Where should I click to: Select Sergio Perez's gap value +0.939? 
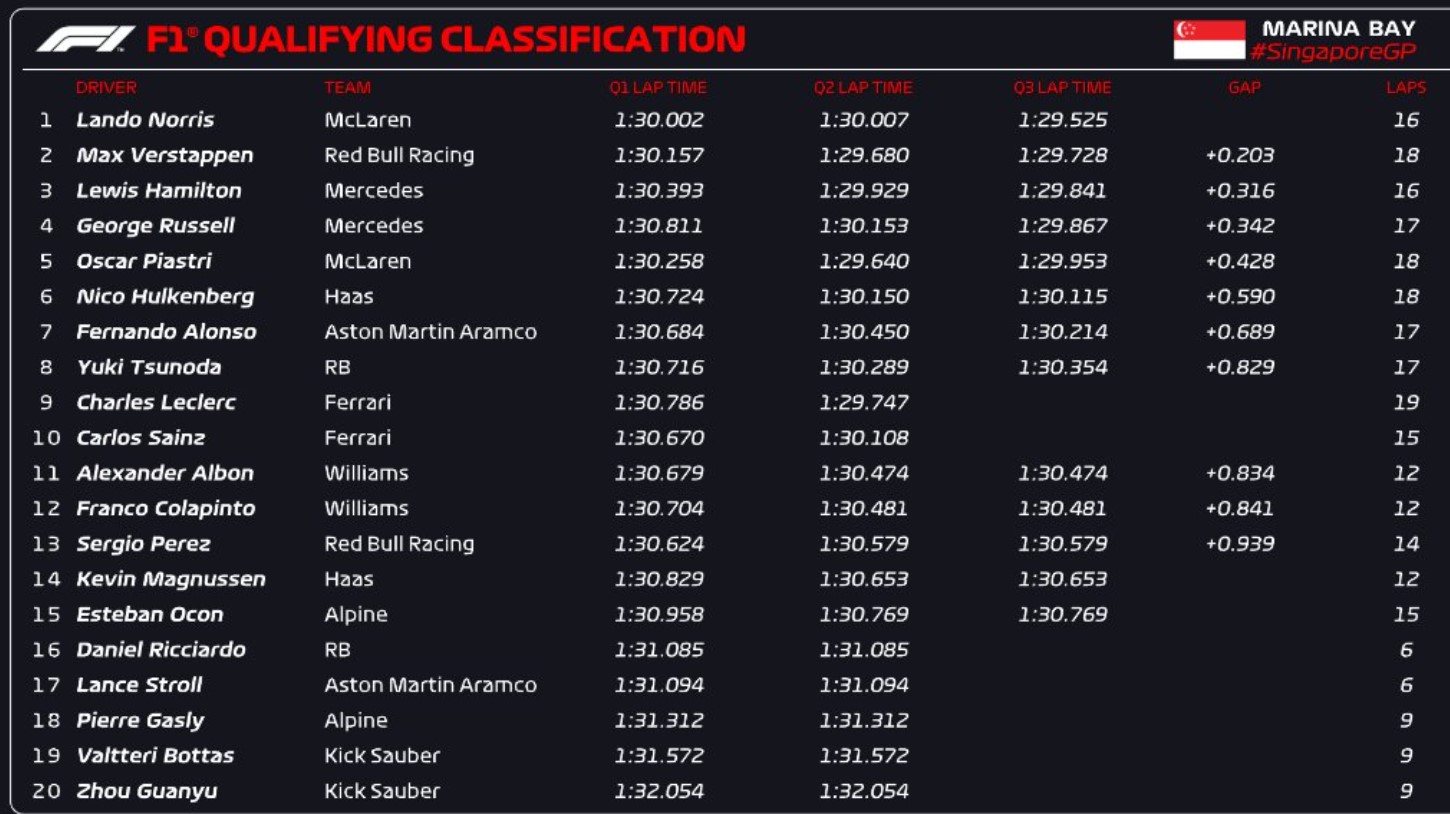click(1240, 544)
